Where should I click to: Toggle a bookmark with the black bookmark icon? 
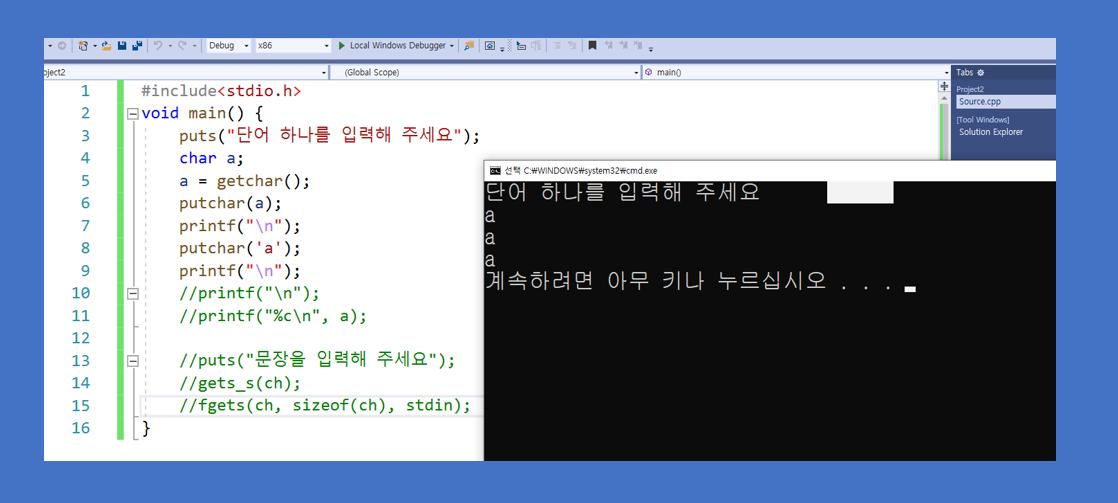click(x=593, y=46)
